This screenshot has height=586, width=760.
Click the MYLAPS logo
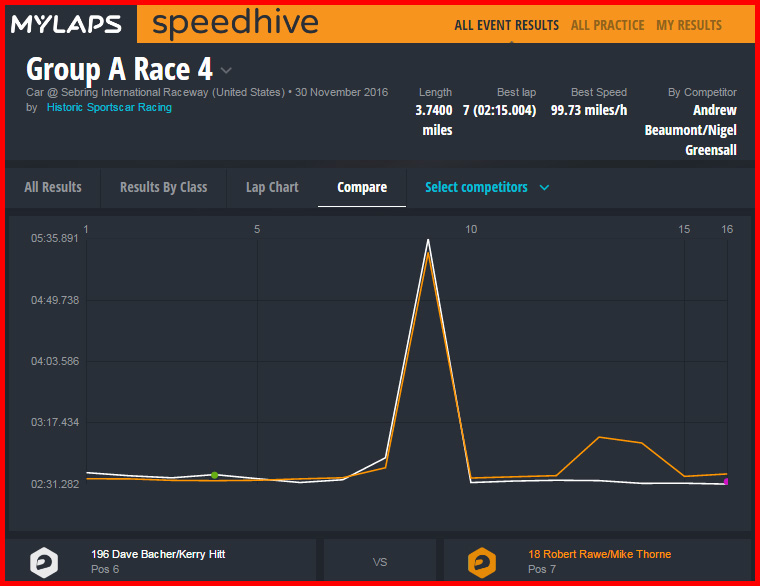click(66, 24)
